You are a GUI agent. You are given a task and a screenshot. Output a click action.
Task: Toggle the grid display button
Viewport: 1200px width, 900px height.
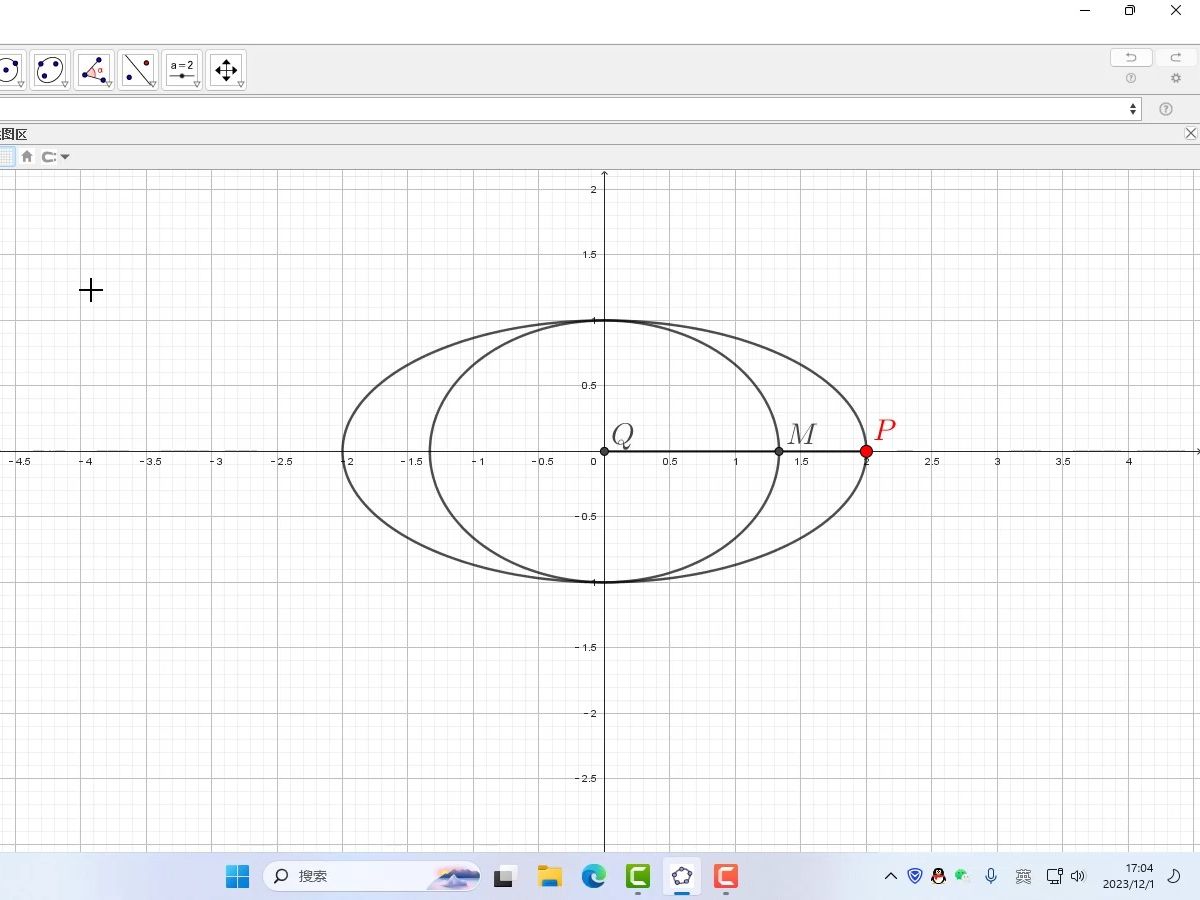[x=6, y=156]
